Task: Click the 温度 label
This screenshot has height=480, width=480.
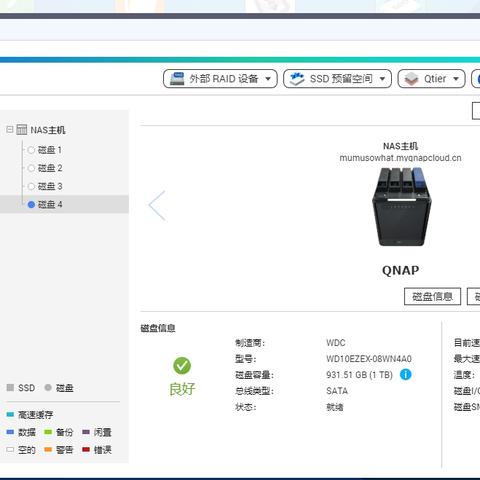Action: tap(464, 375)
